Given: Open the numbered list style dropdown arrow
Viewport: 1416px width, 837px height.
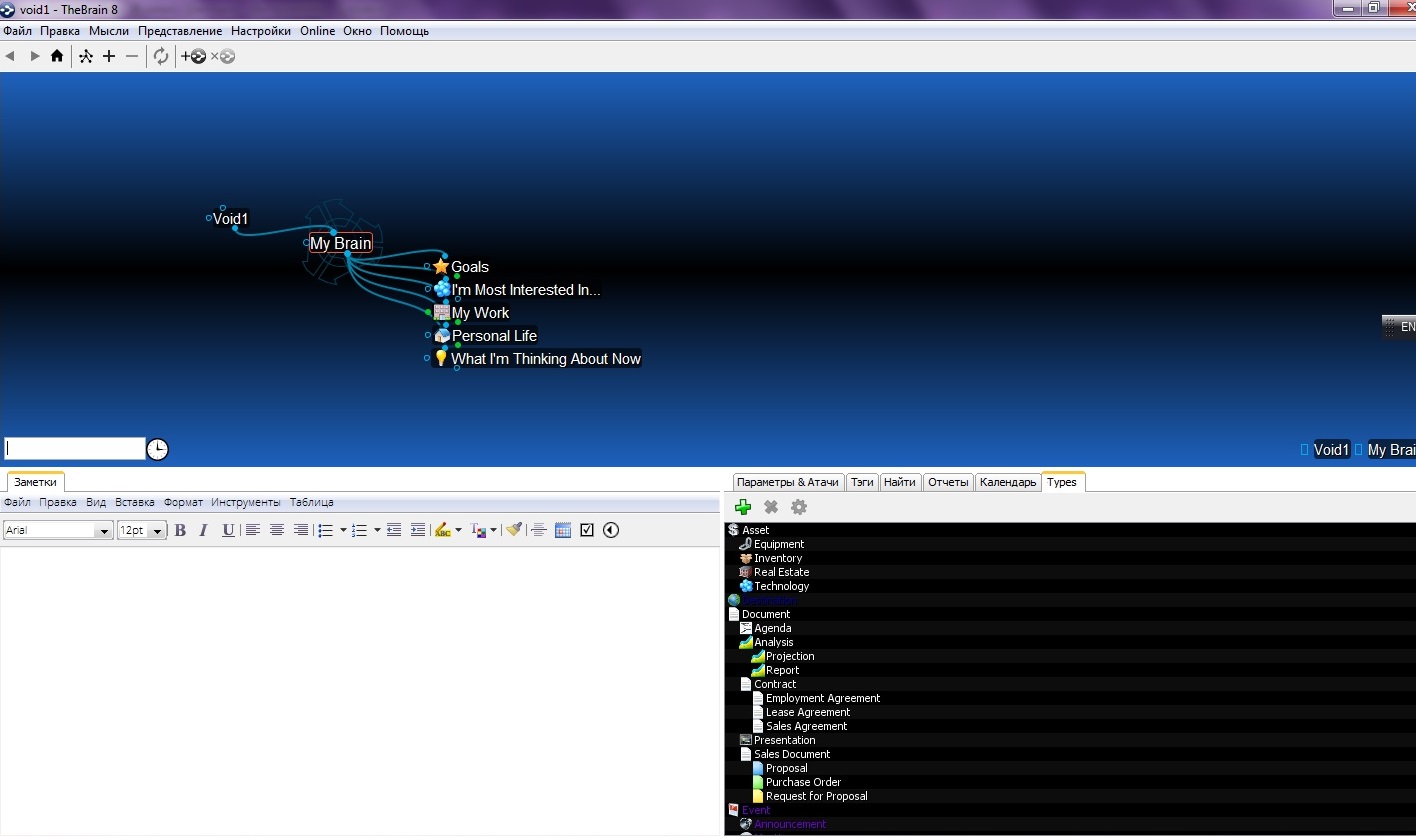Looking at the screenshot, I should point(377,530).
